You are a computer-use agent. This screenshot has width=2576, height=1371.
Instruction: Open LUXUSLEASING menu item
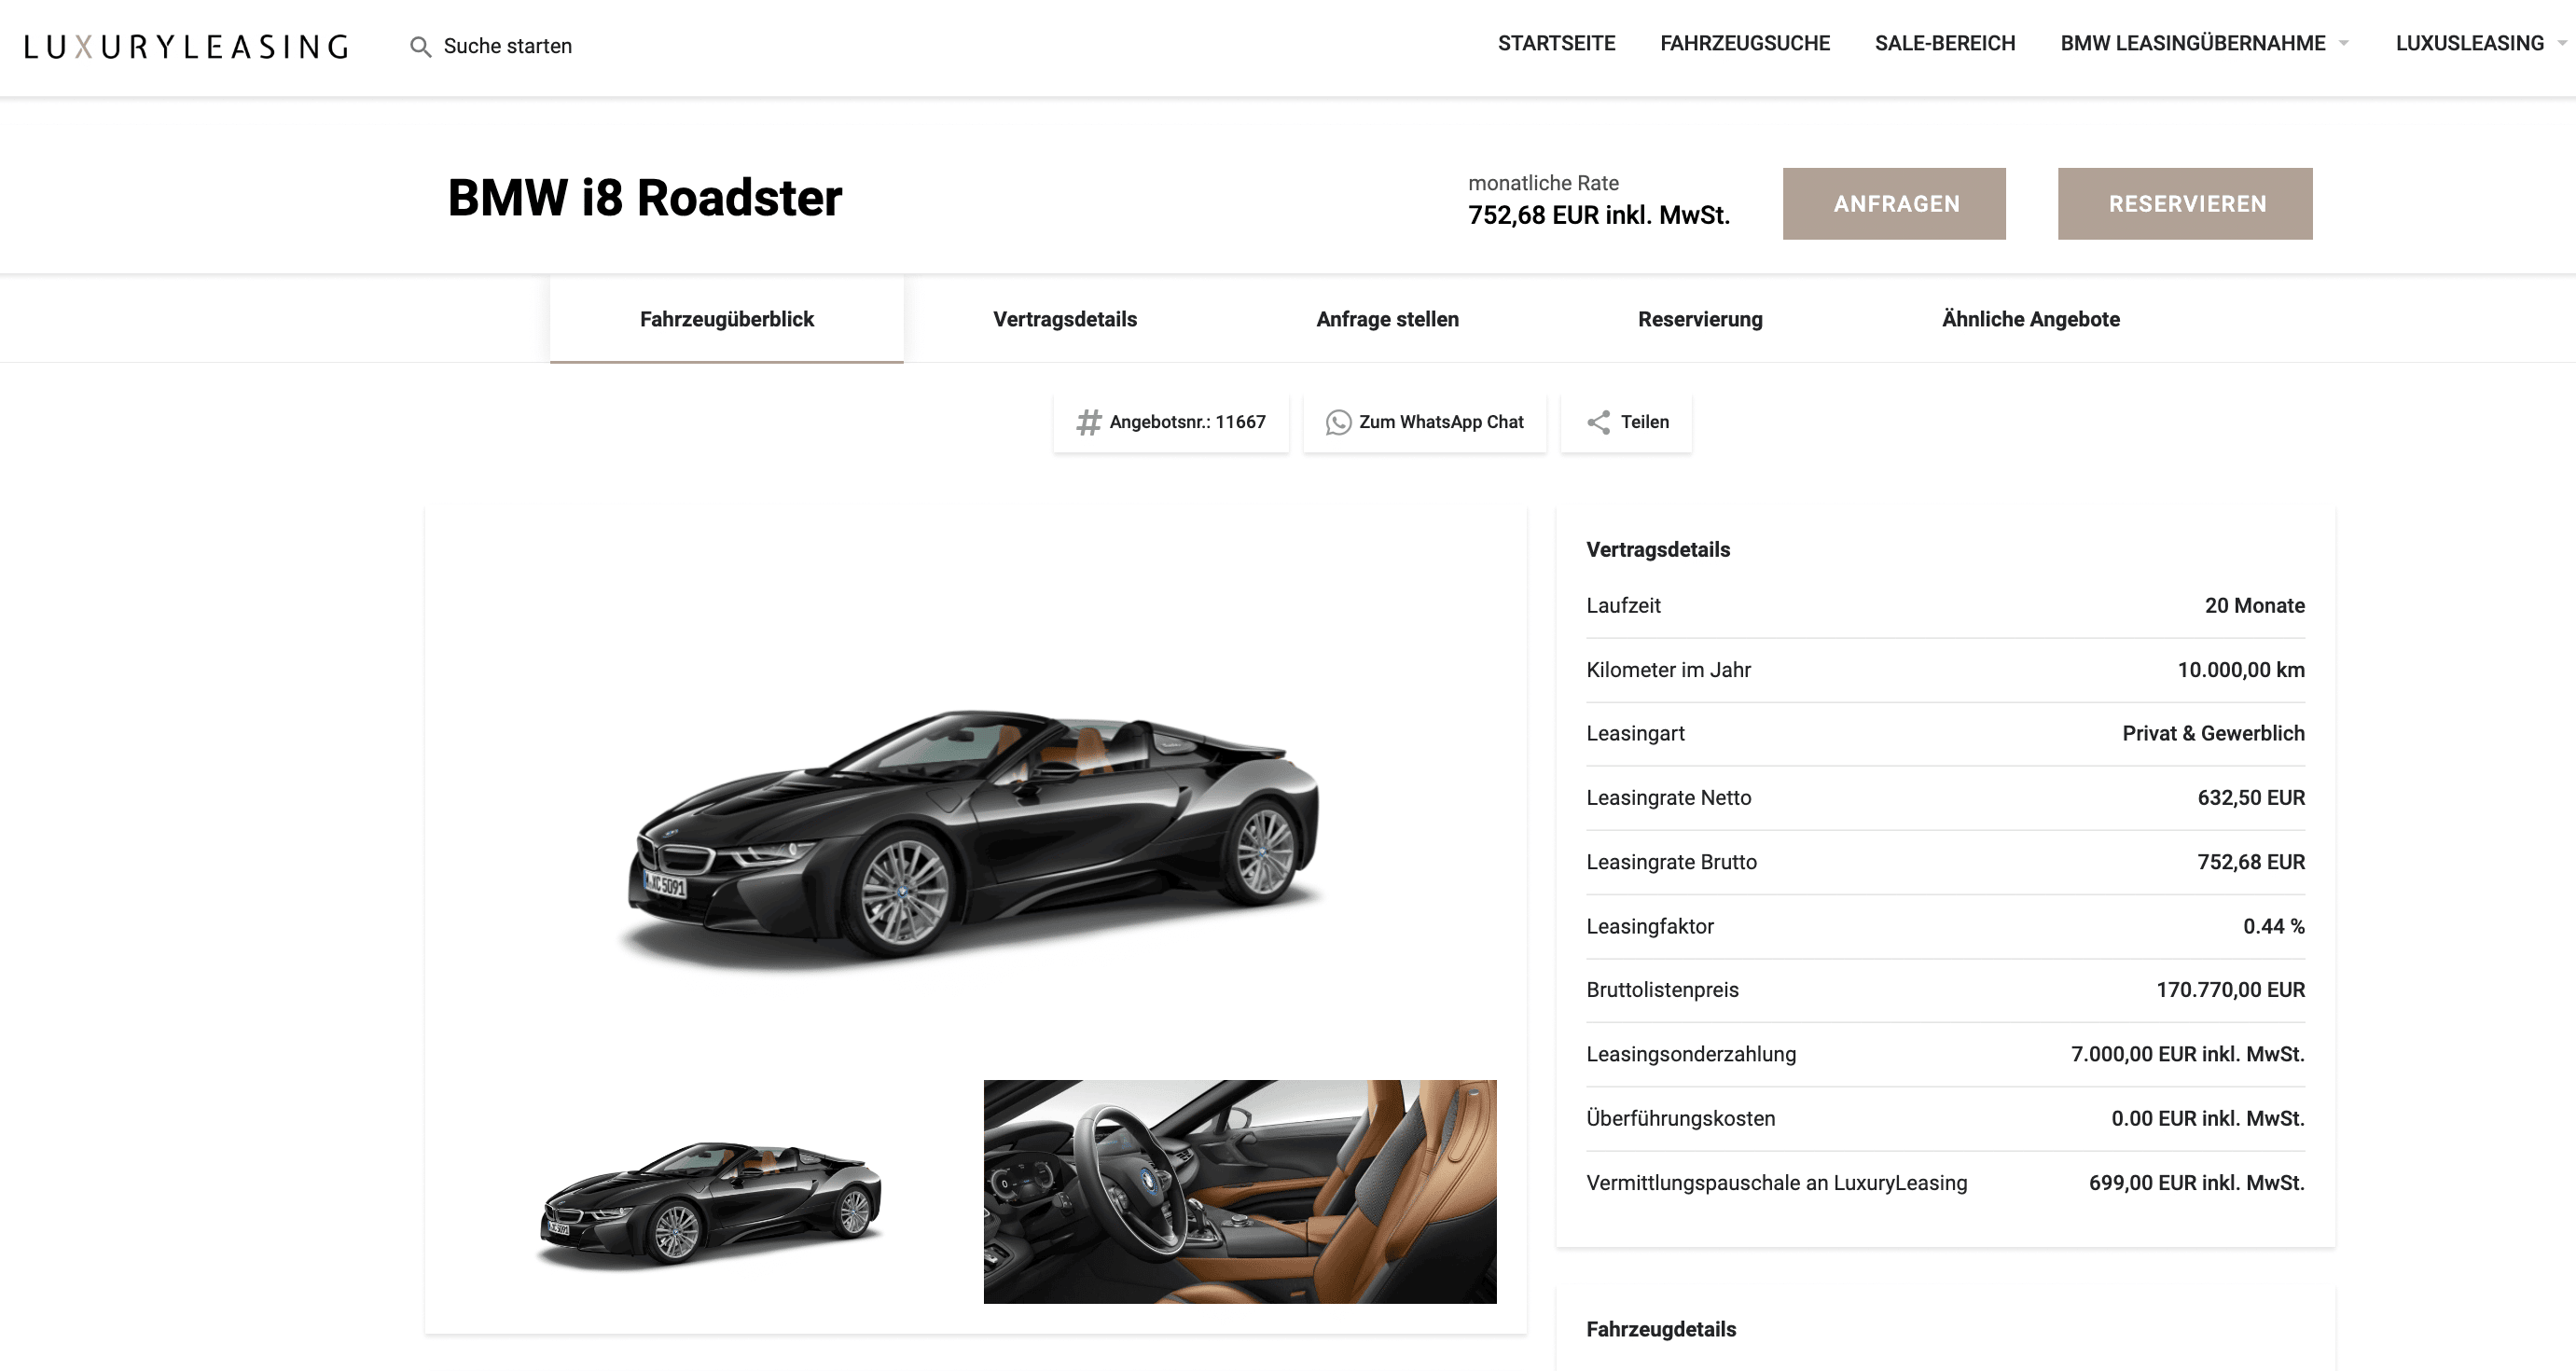click(x=2469, y=43)
